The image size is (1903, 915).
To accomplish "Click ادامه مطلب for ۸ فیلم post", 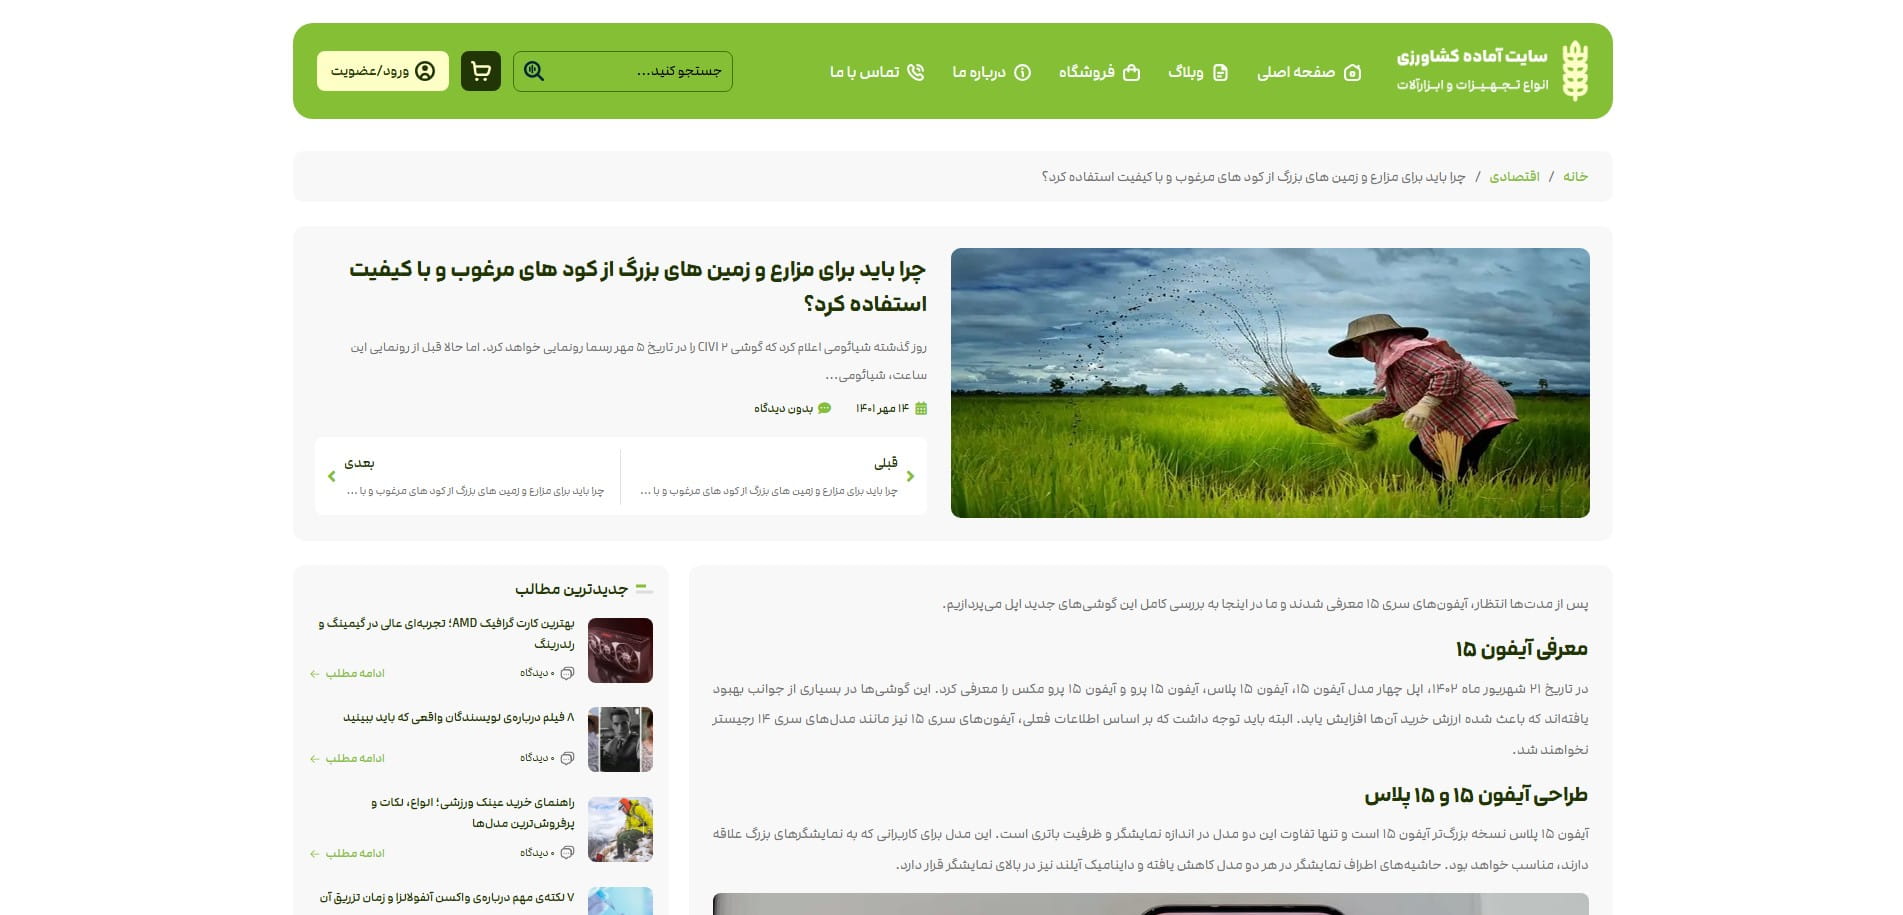I will (348, 758).
